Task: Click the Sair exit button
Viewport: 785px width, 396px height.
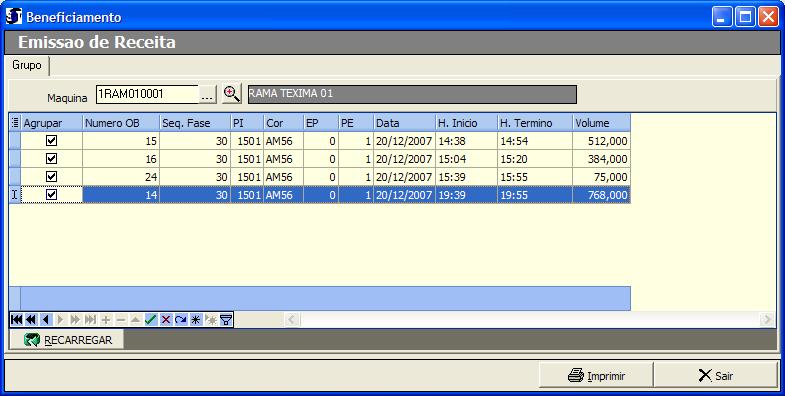Action: tap(715, 375)
